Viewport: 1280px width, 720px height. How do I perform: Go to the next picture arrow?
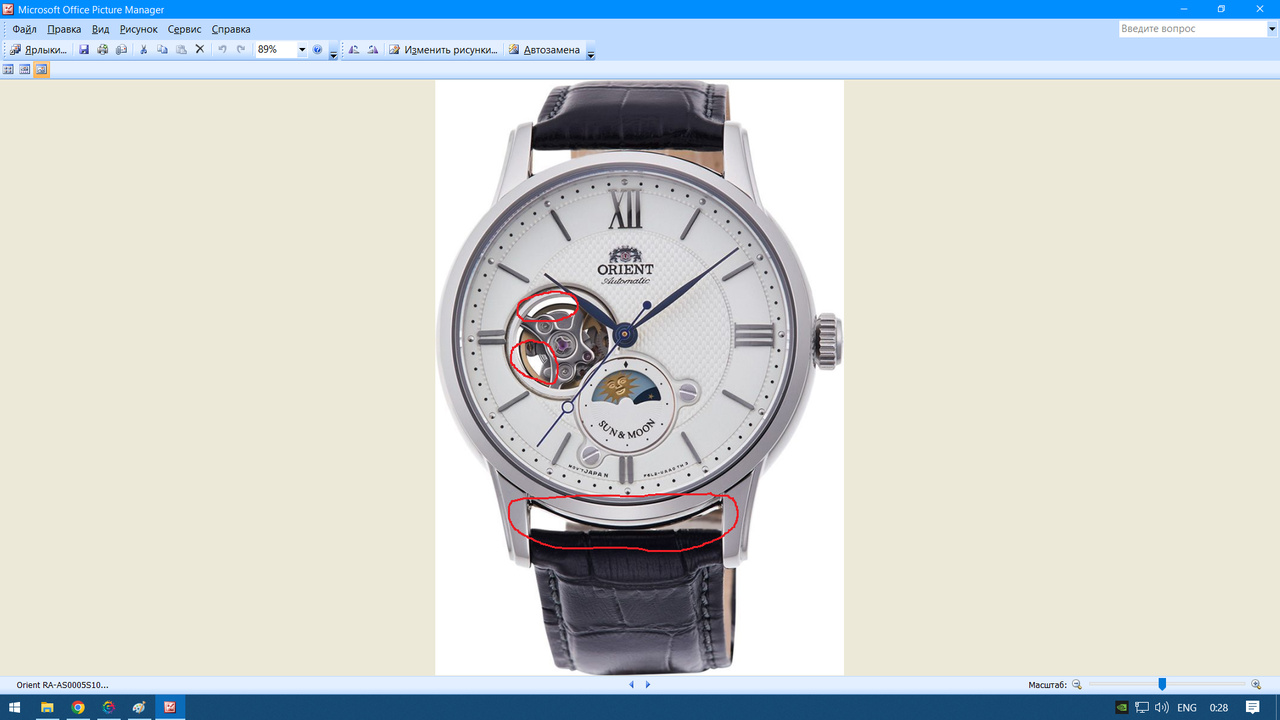point(648,685)
